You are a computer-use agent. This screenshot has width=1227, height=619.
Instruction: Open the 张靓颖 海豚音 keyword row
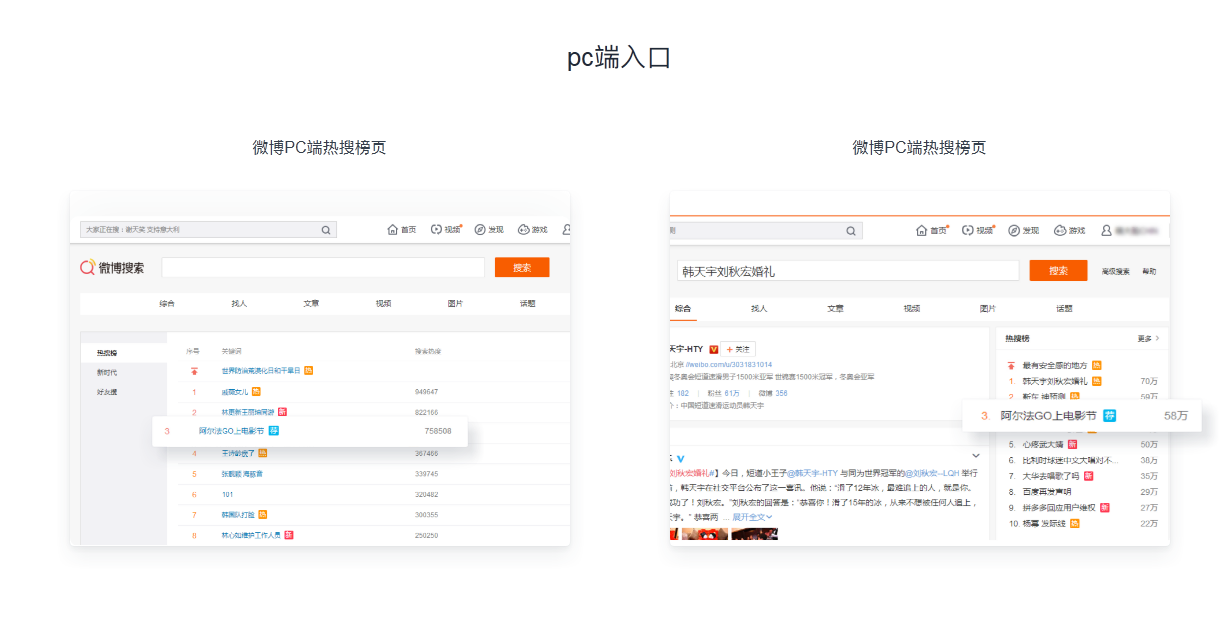(242, 473)
